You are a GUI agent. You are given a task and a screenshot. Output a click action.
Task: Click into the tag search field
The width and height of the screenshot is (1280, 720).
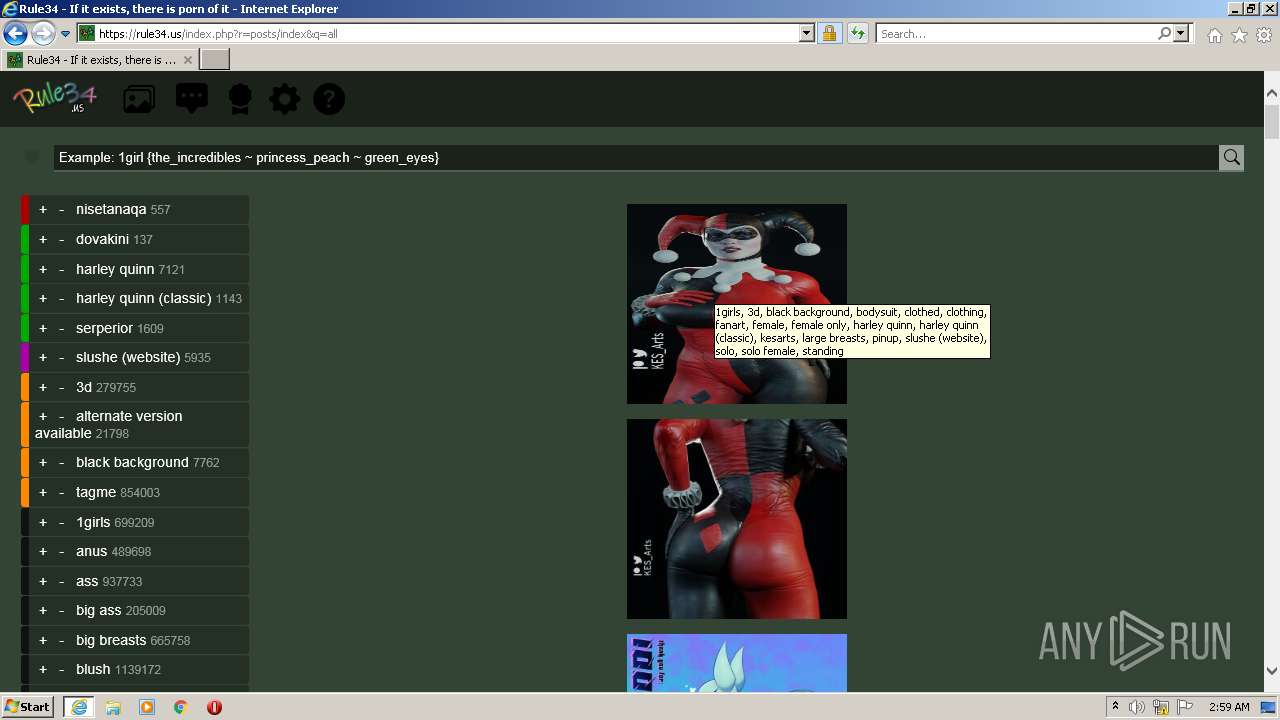tap(635, 157)
